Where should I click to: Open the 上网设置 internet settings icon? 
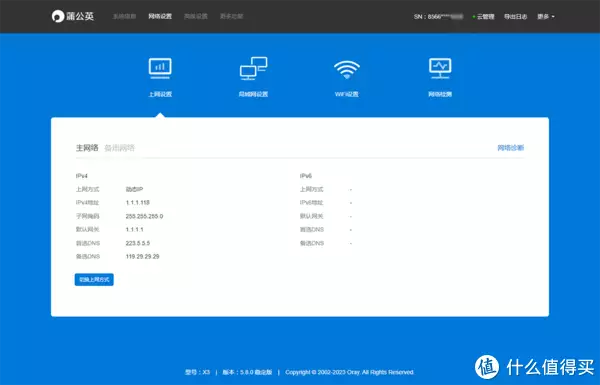pyautogui.click(x=160, y=77)
